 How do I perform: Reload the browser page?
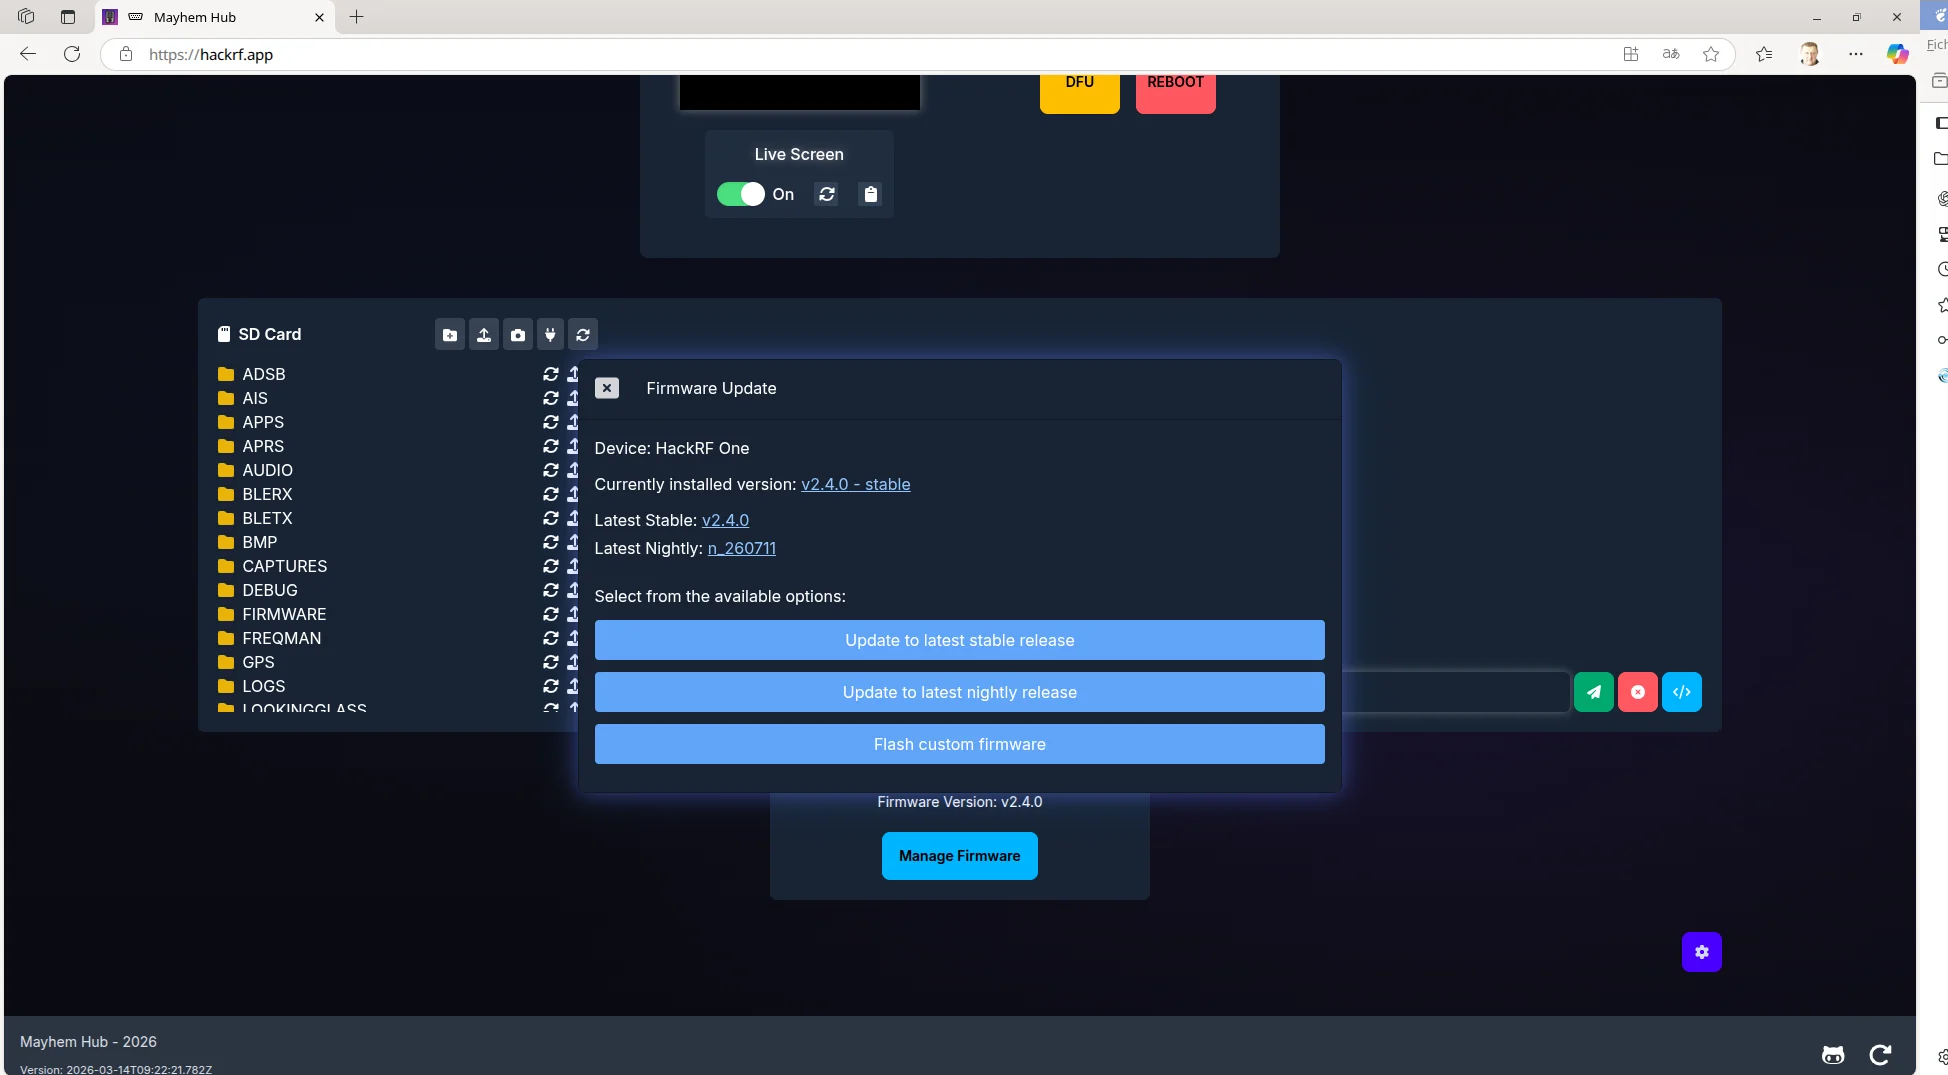(x=72, y=54)
